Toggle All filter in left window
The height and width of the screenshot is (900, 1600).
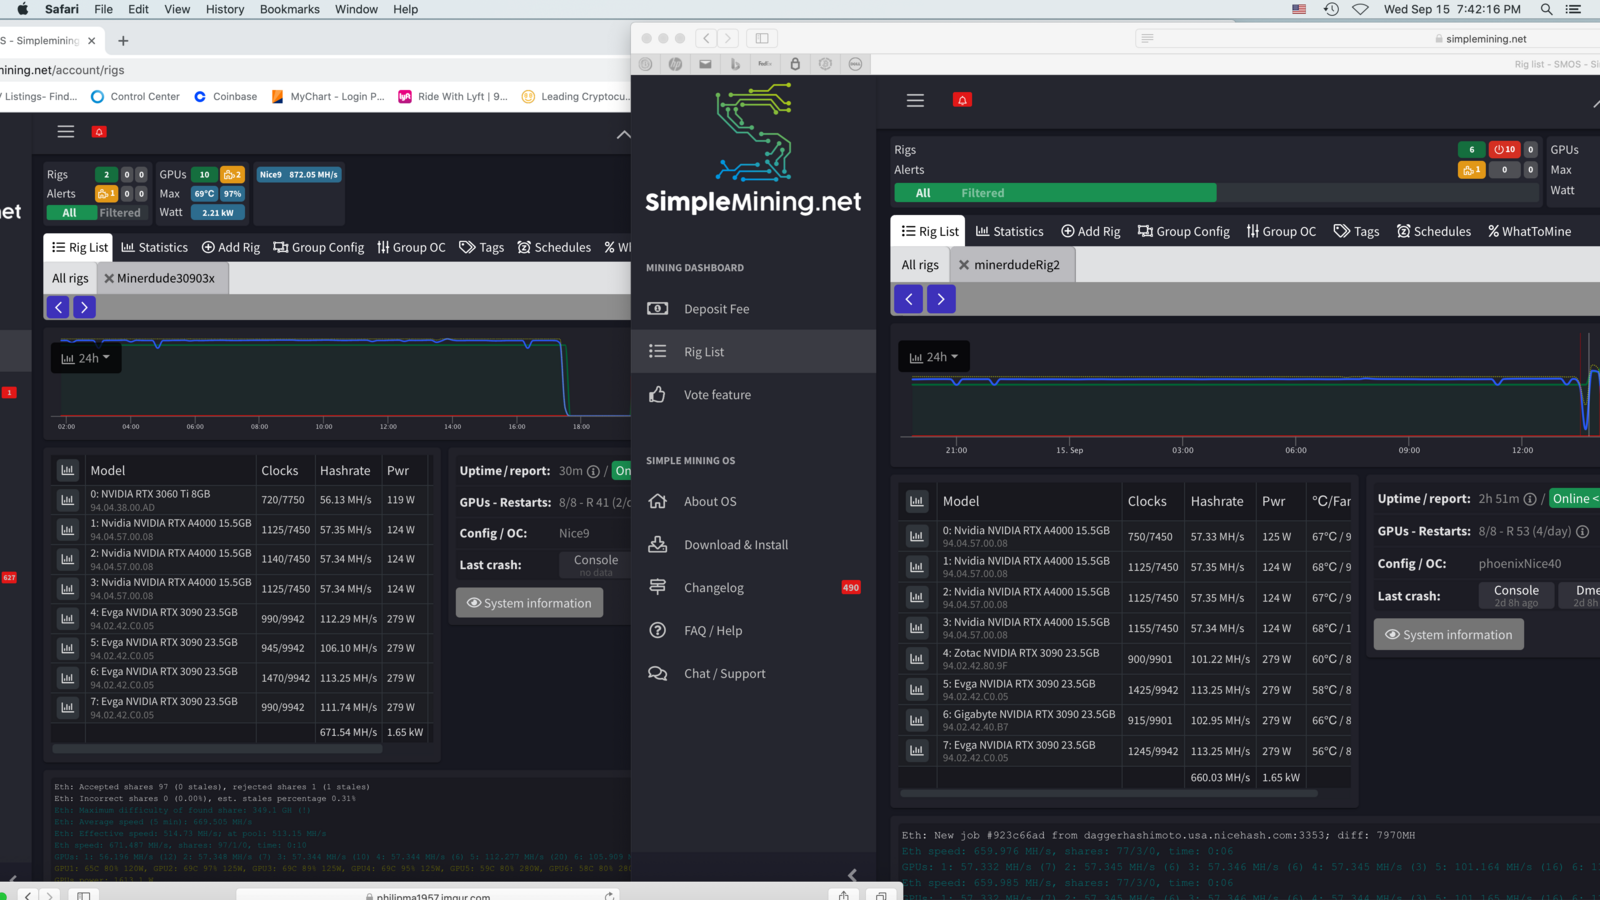click(69, 212)
